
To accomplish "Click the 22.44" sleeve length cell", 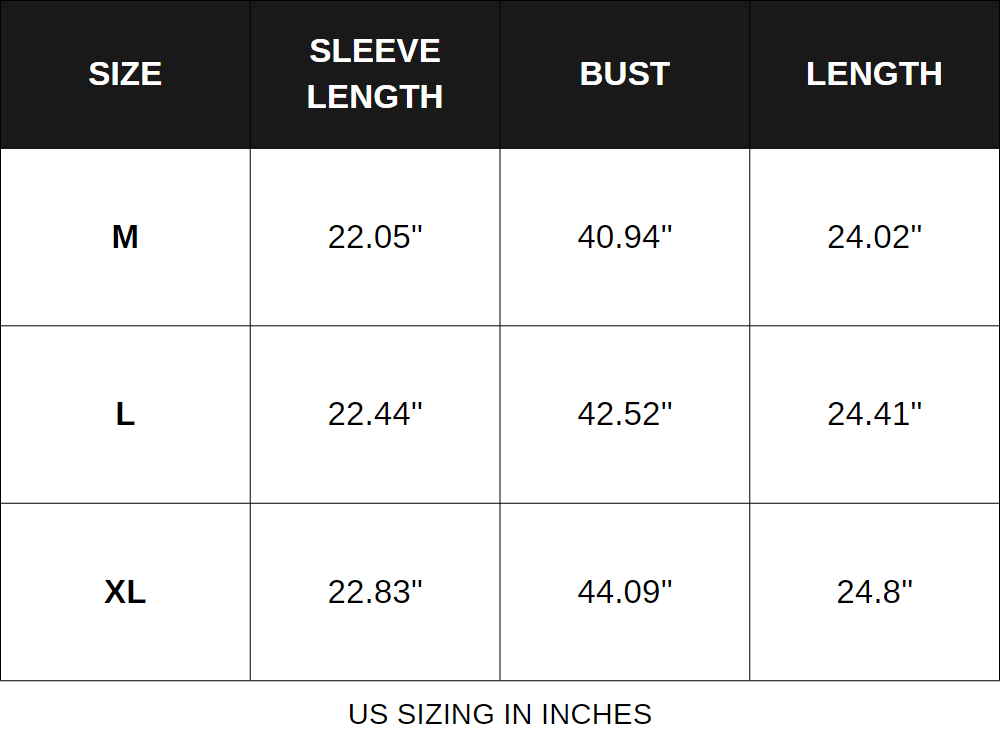I will 375,414.
